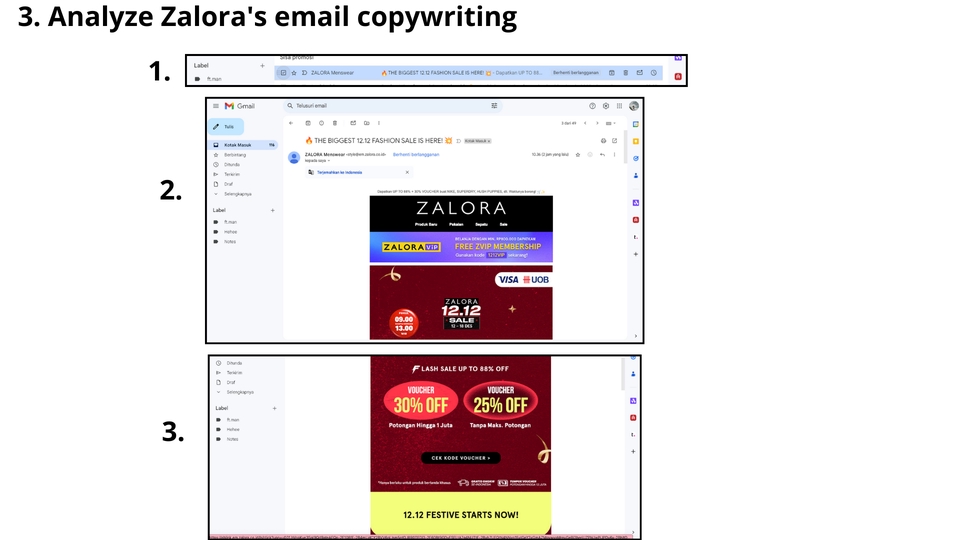Viewport: 960px width, 540px height.
Task: Toggle importance marker on ZALORA Menswear row, screenshot 1
Action: pos(304,73)
